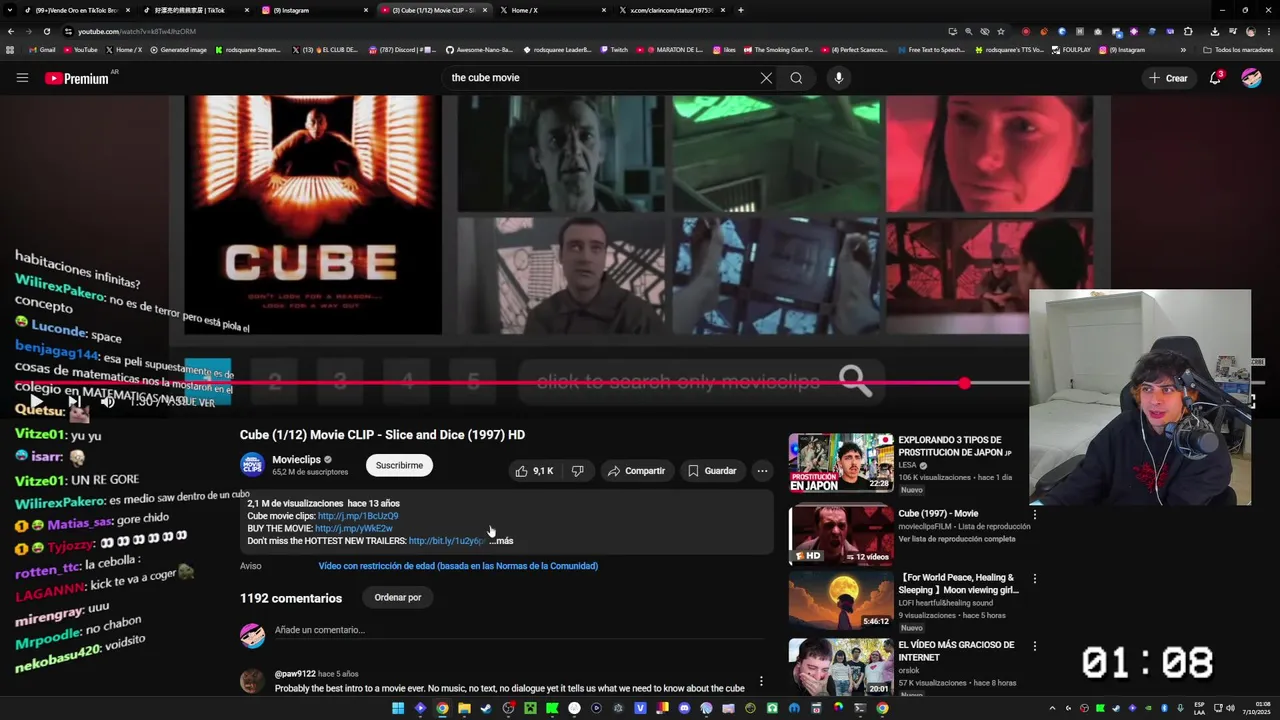This screenshot has height=720, width=1280.
Task: Switch to the x.com/clarincom status tab
Action: tap(672, 10)
